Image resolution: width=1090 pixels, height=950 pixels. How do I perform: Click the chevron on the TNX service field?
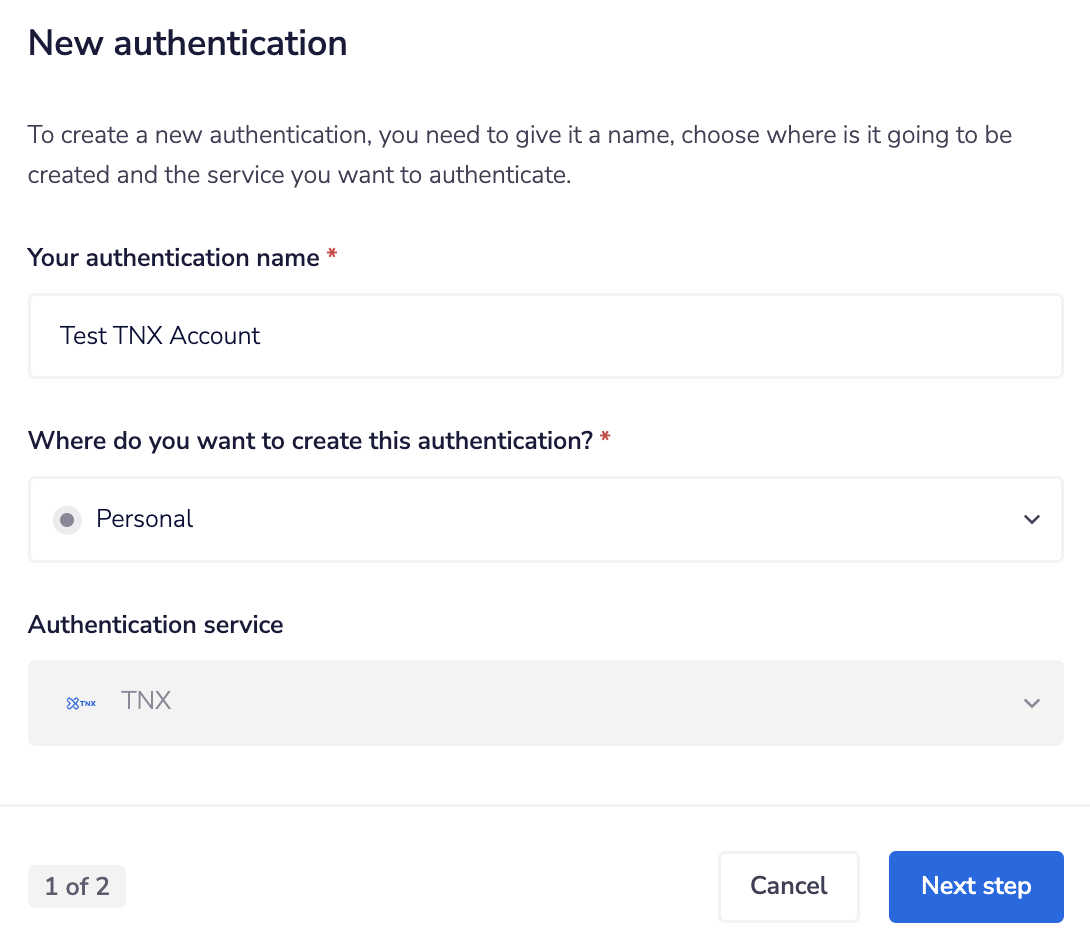(1031, 703)
